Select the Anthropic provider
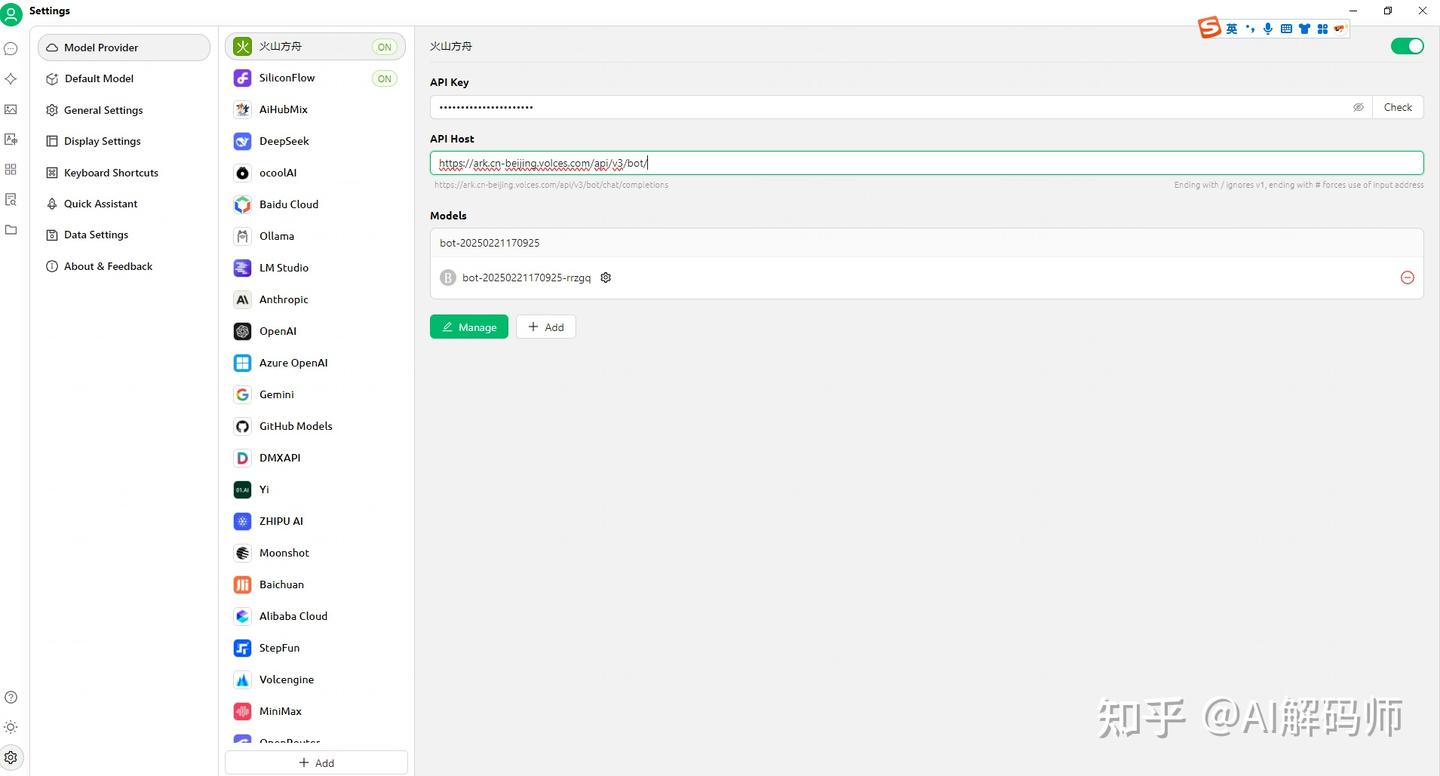The image size is (1440, 776). (315, 299)
